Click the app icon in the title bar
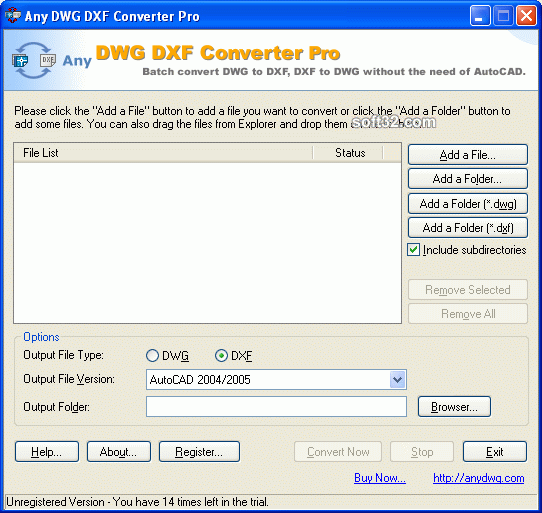Image resolution: width=542 pixels, height=513 pixels. (x=13, y=16)
